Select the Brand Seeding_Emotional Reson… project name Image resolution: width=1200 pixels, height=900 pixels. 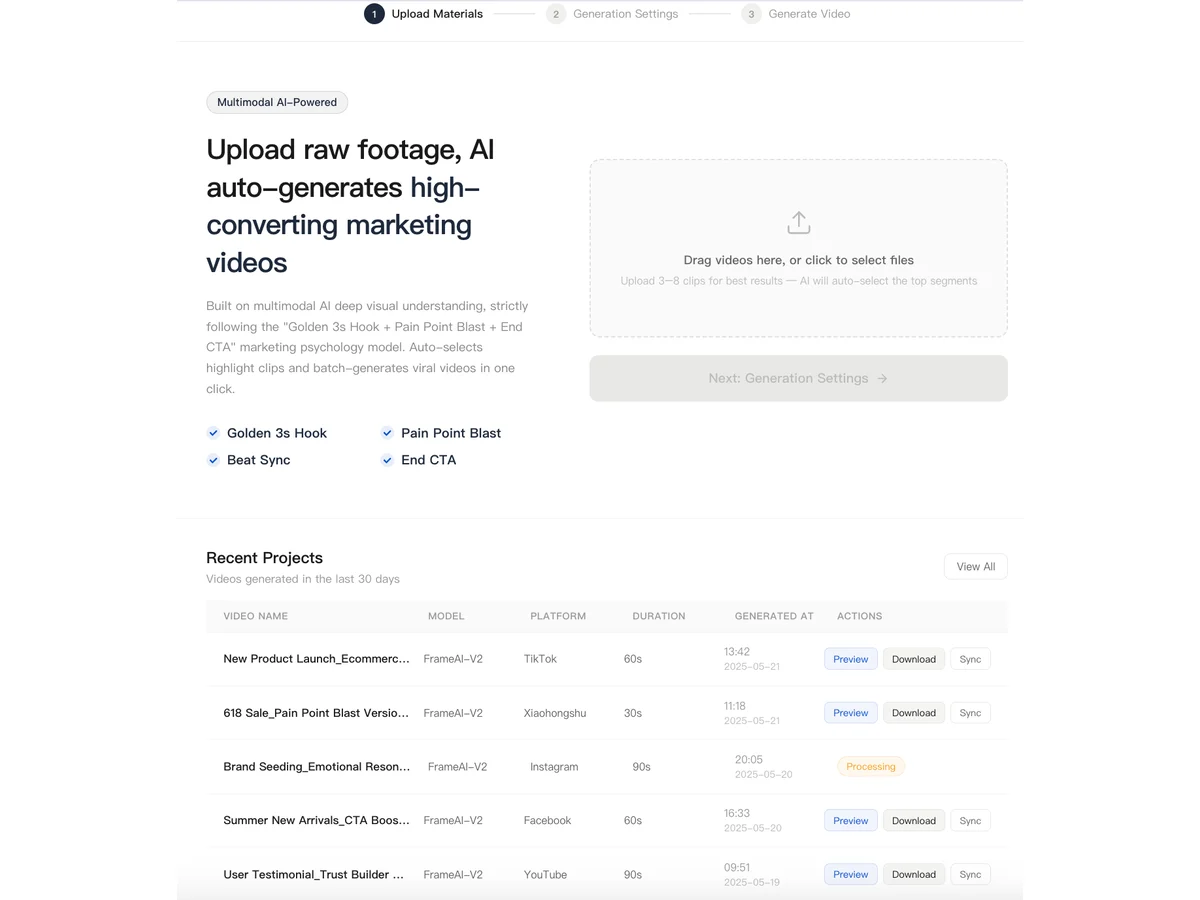pos(317,767)
